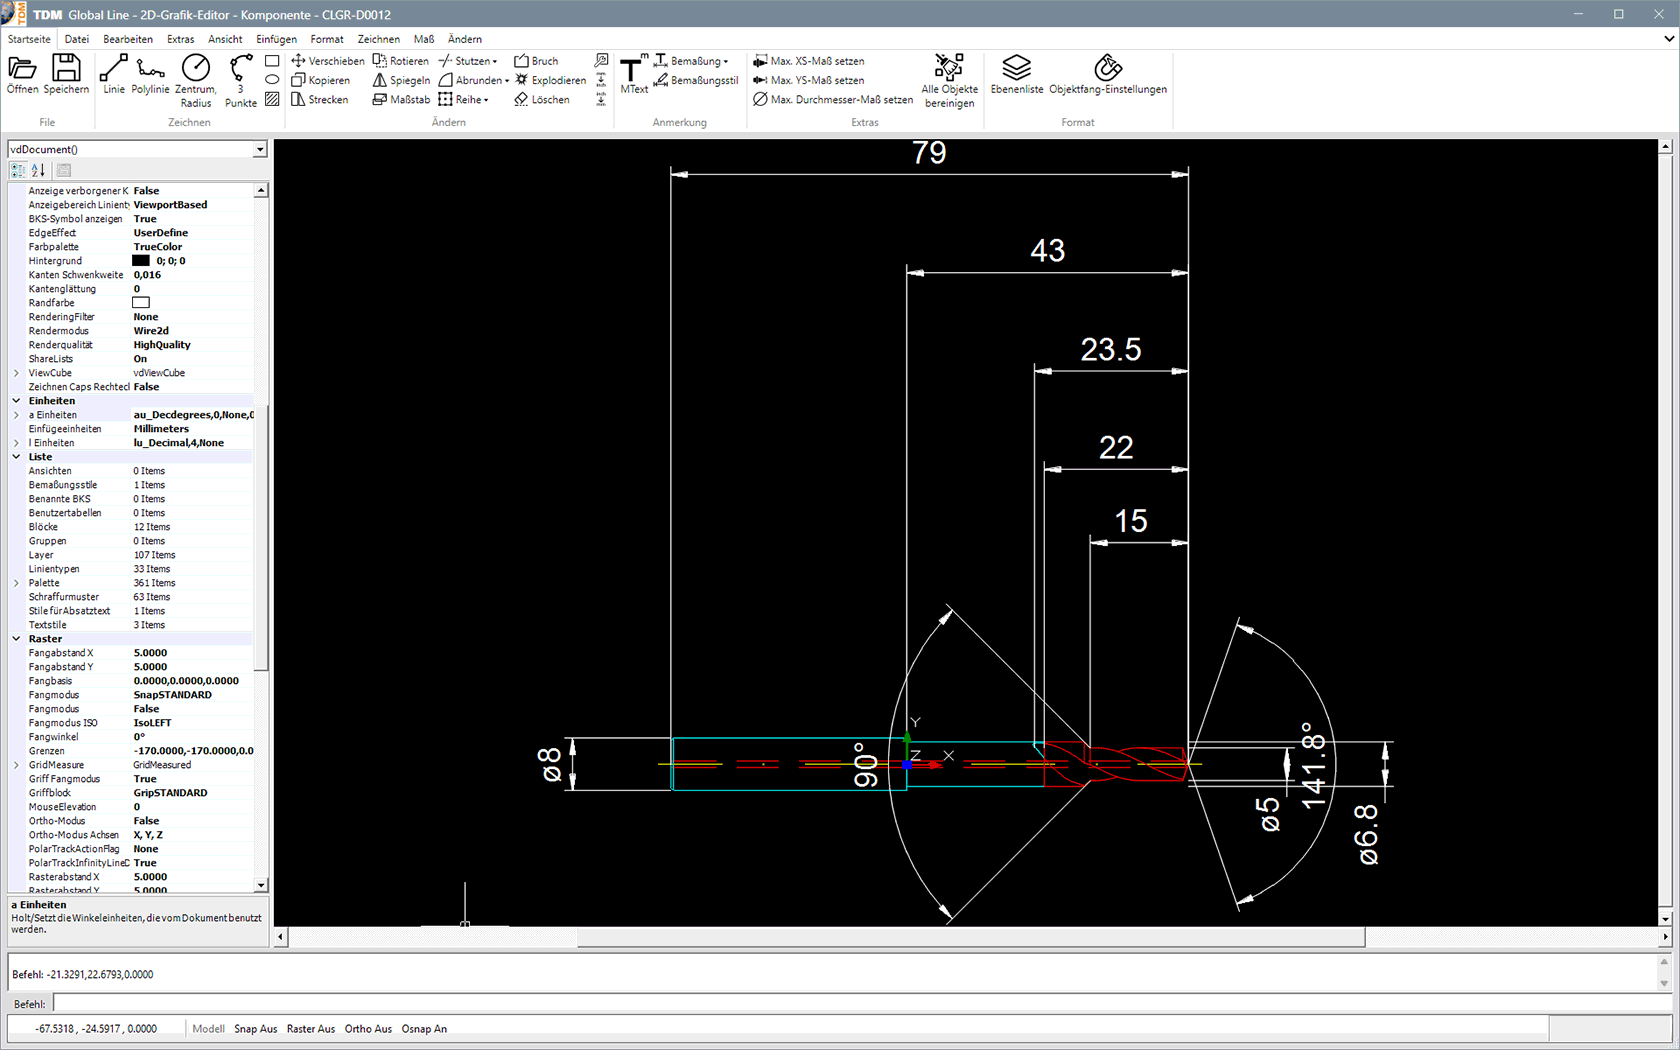Select the ellipse drawing tool

[272, 80]
